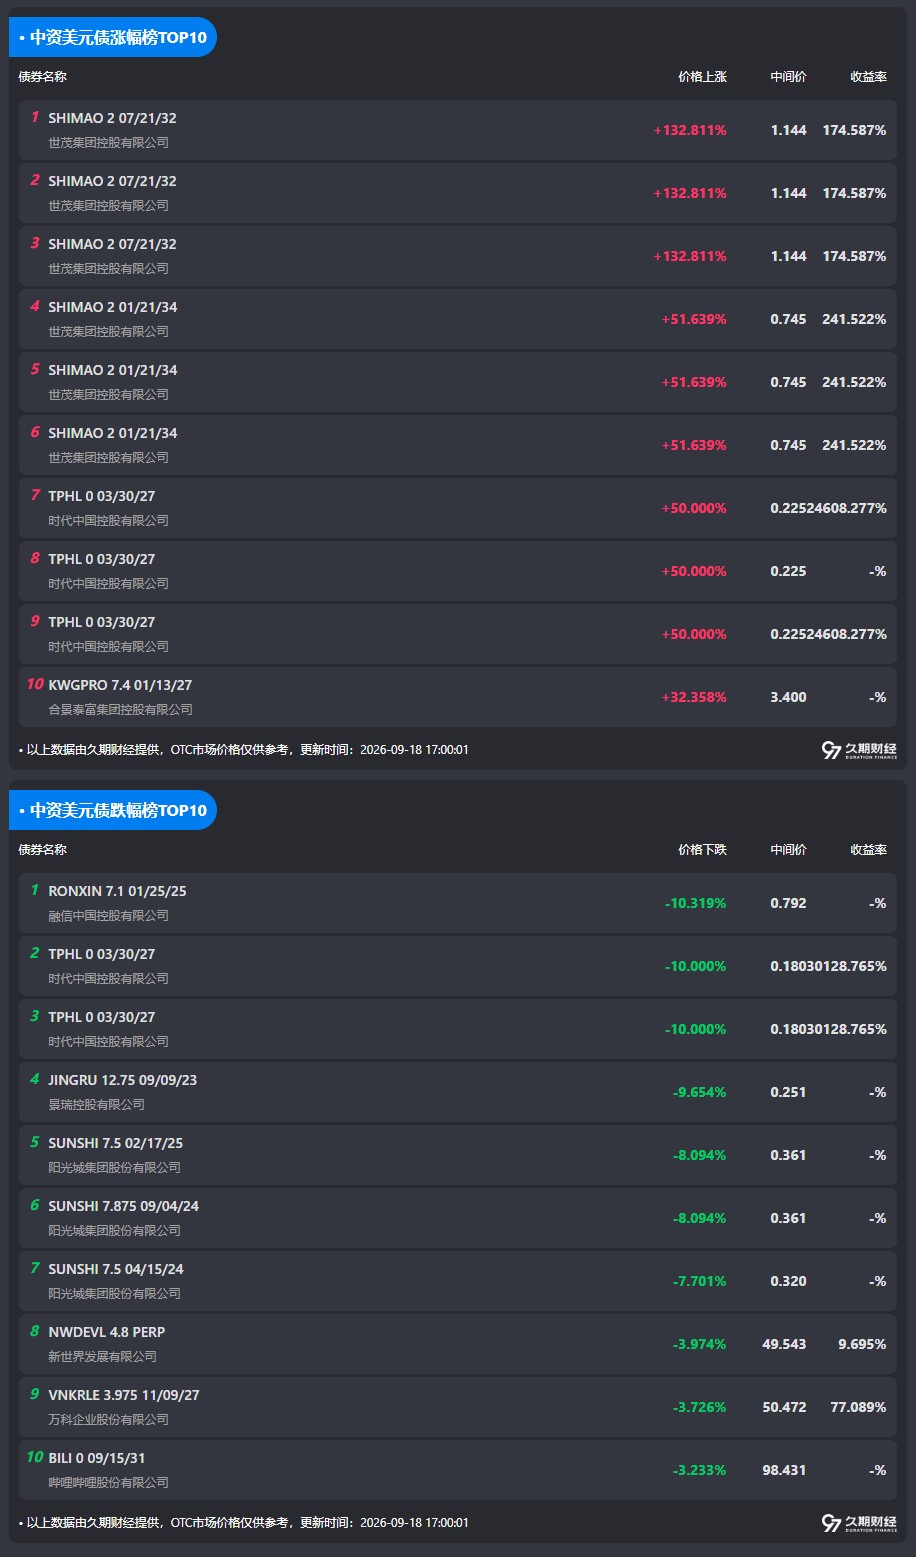The width and height of the screenshot is (916, 1557).
Task: Click the 49.543 mid price
Action: coord(784,1344)
